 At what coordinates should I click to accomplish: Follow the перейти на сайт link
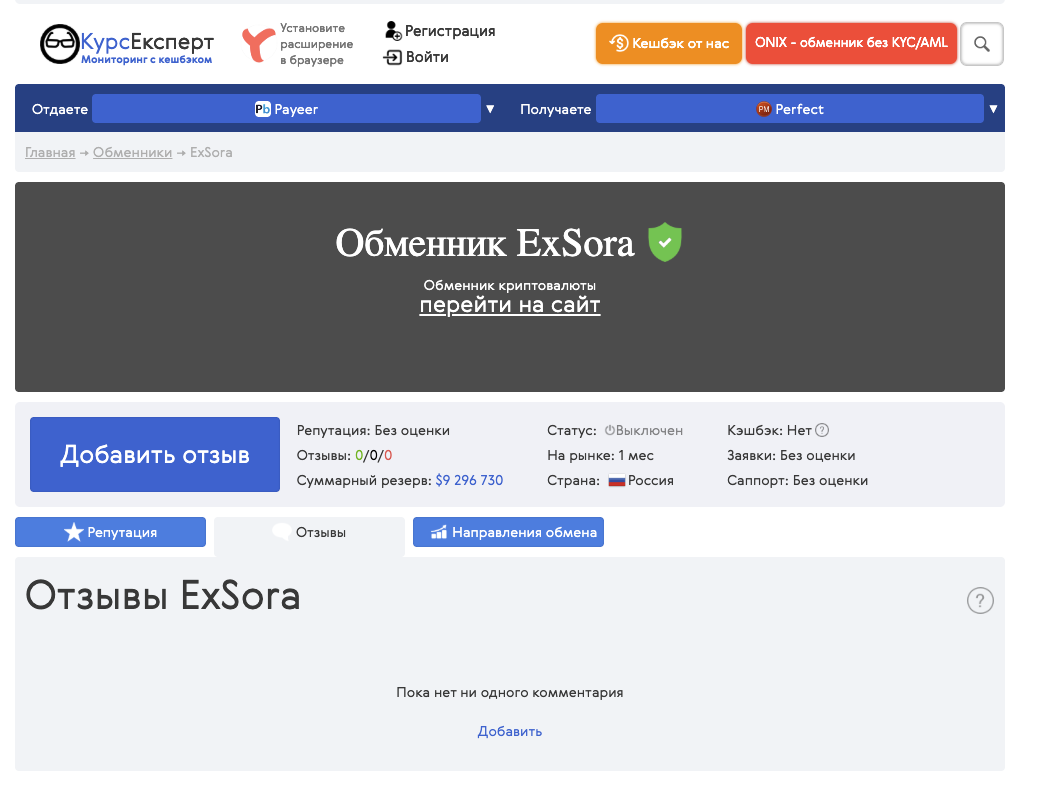[509, 305]
